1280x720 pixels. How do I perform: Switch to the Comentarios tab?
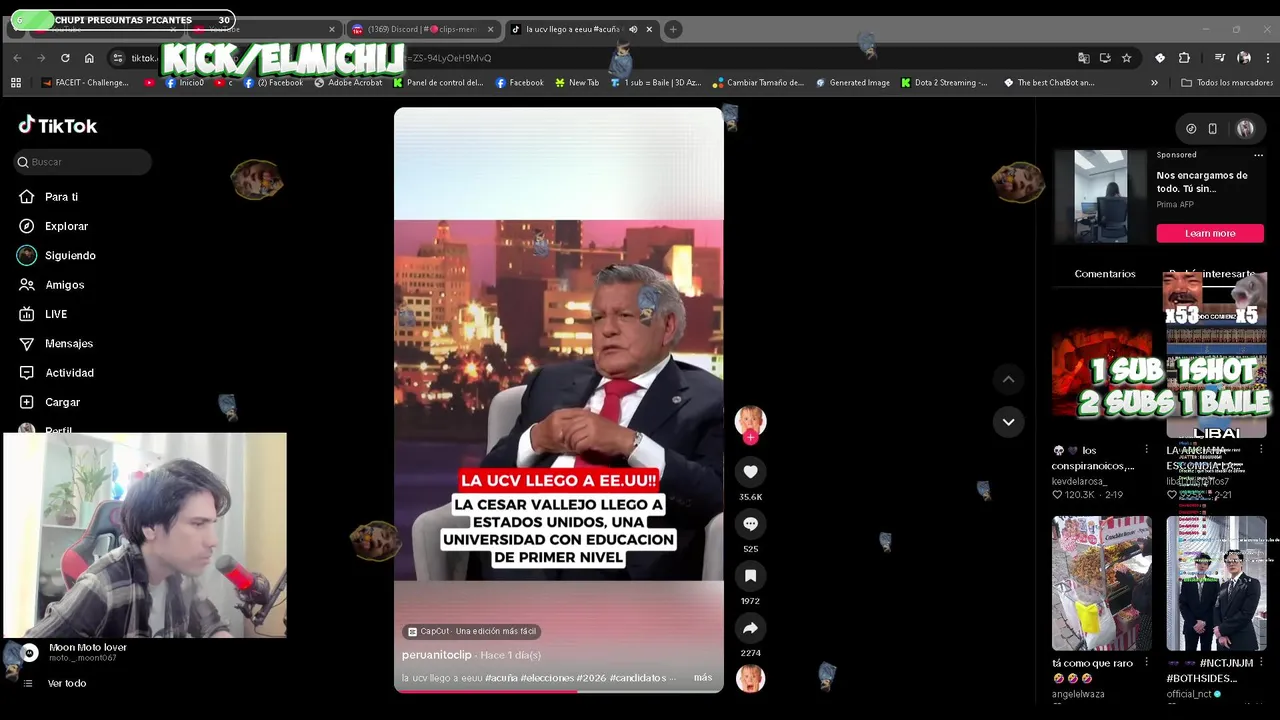tap(1105, 274)
